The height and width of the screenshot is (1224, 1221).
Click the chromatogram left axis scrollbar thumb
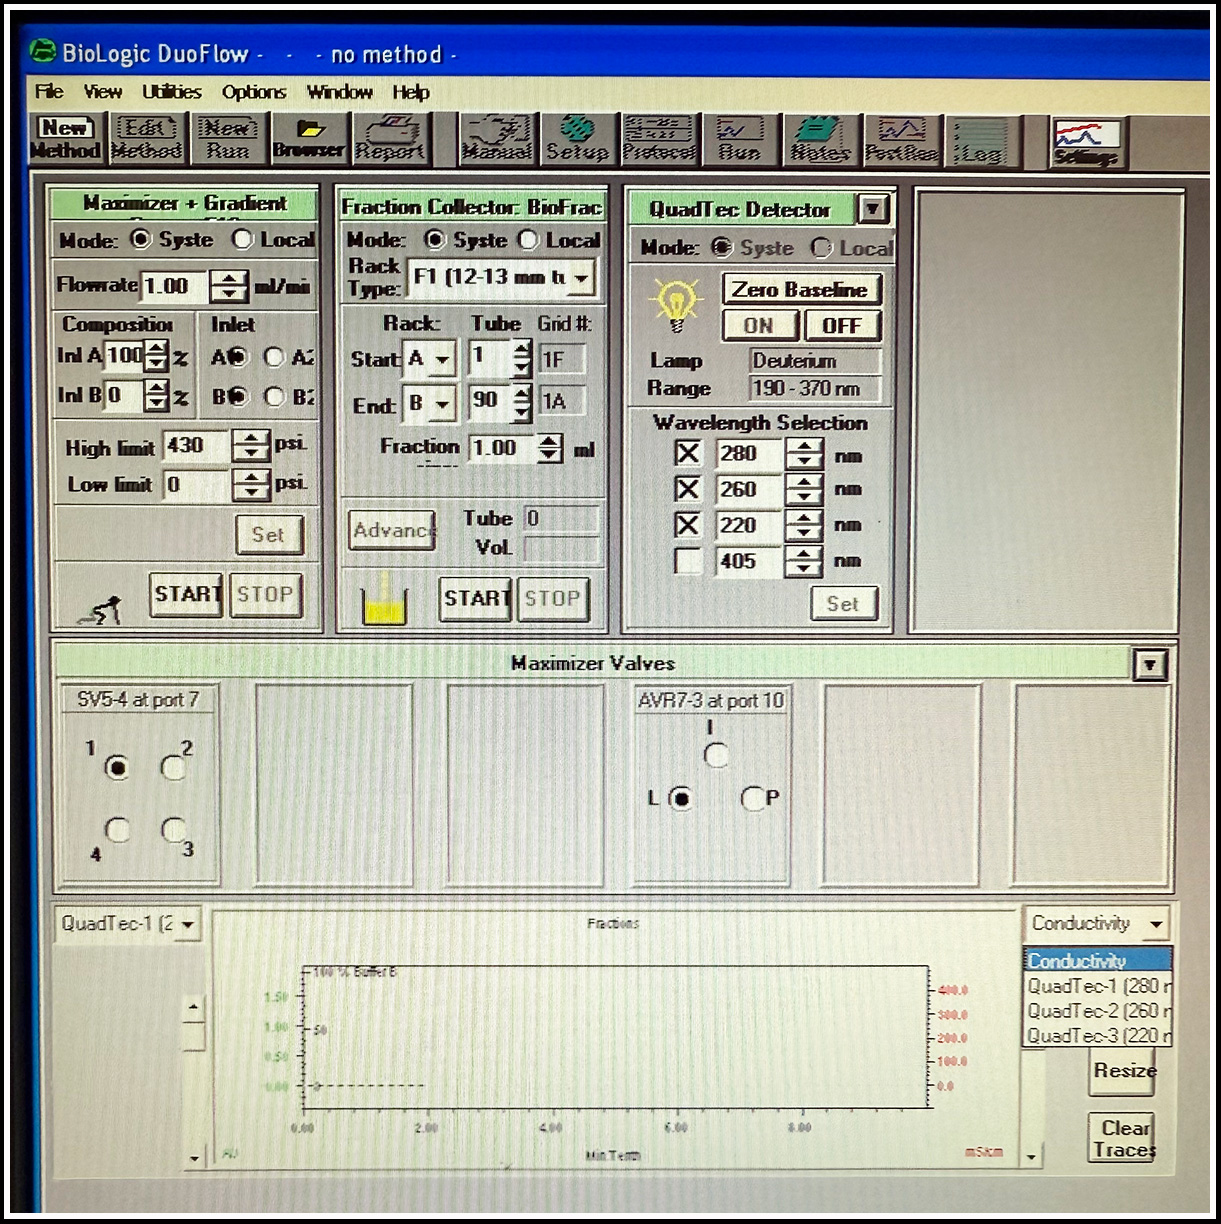193,1037
